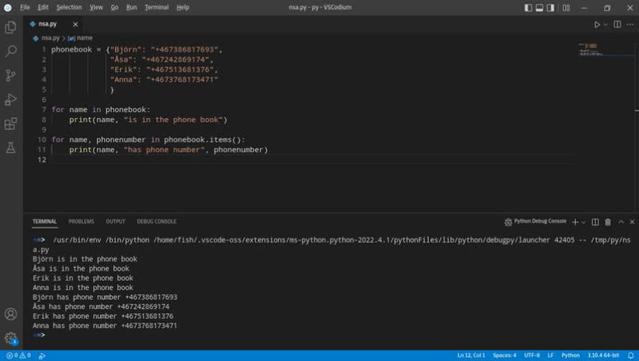Image resolution: width=639 pixels, height=361 pixels.
Task: Open the Go menu
Action: [115, 7]
